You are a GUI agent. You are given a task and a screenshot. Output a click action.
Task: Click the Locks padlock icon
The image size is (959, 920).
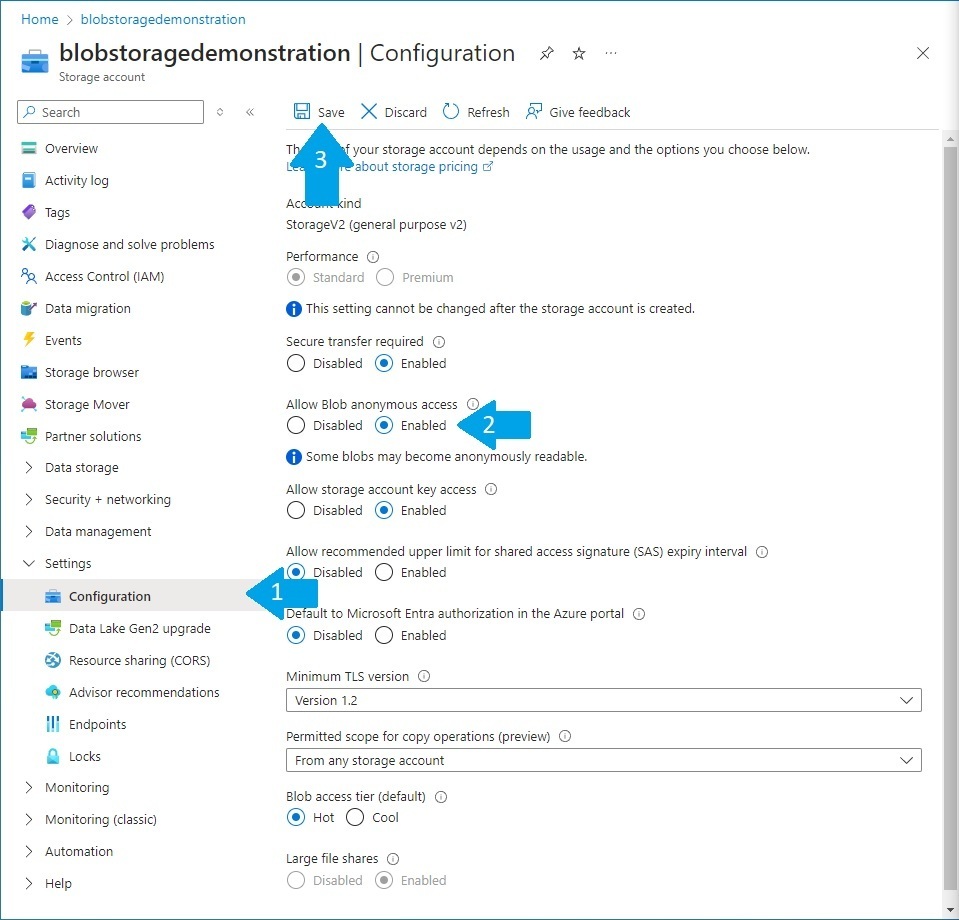pyautogui.click(x=53, y=756)
